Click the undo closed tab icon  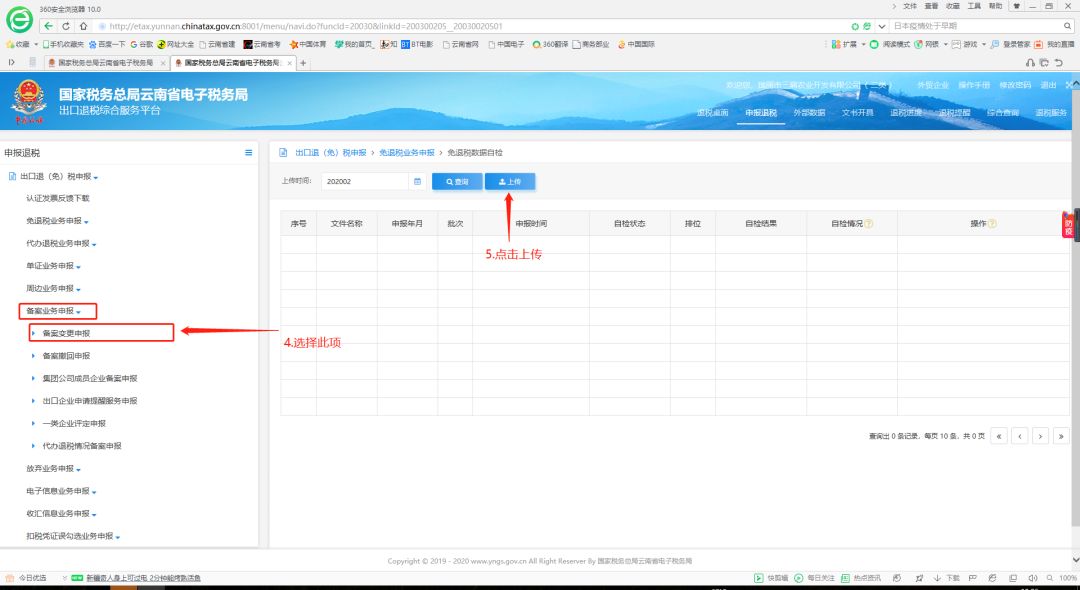pos(1059,63)
